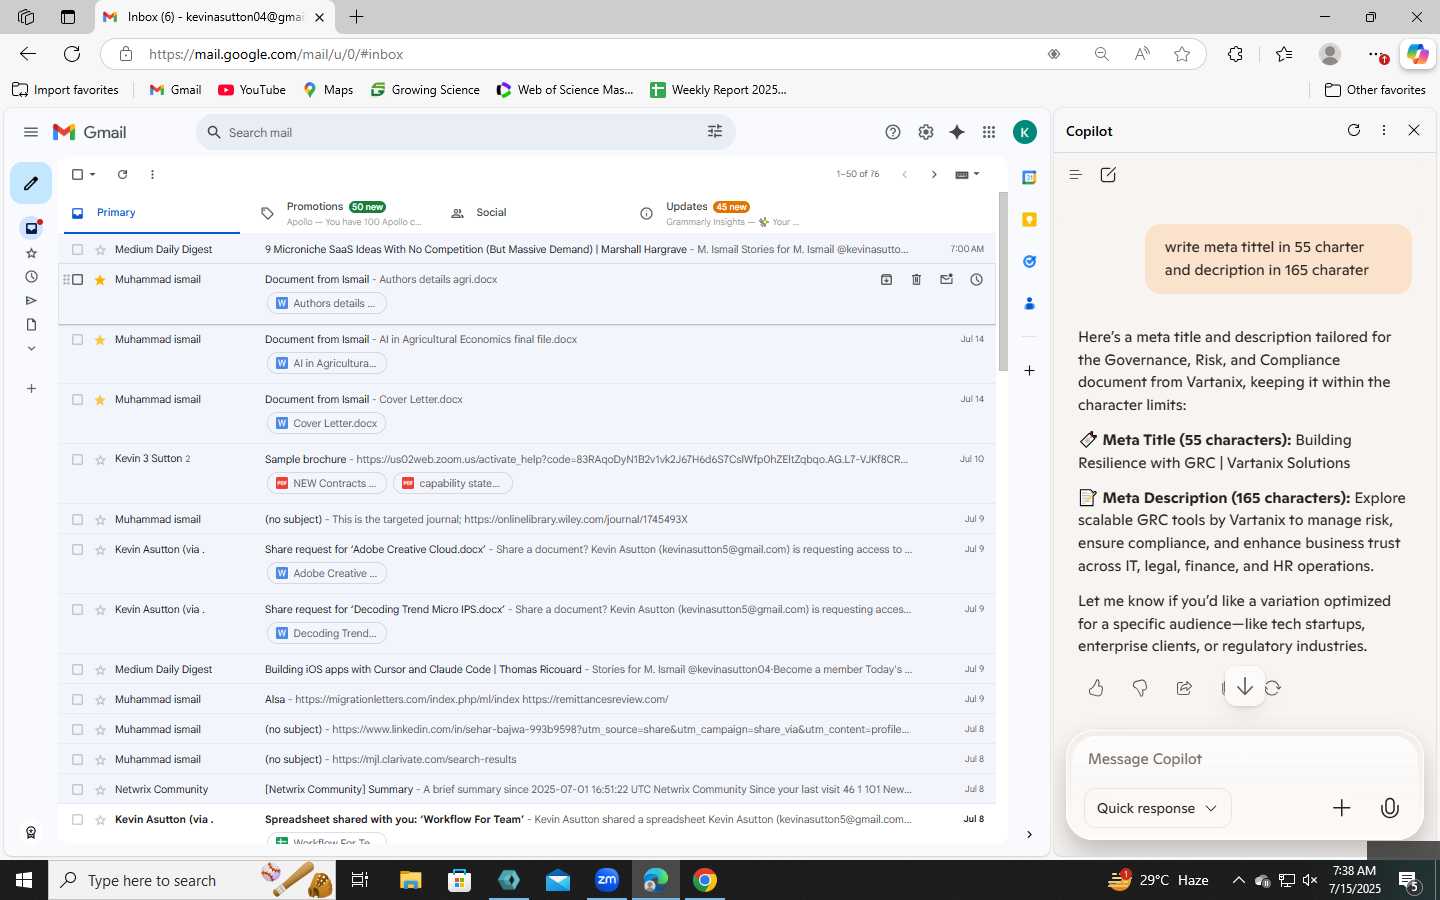Mark Authors details email as unread

pyautogui.click(x=946, y=280)
